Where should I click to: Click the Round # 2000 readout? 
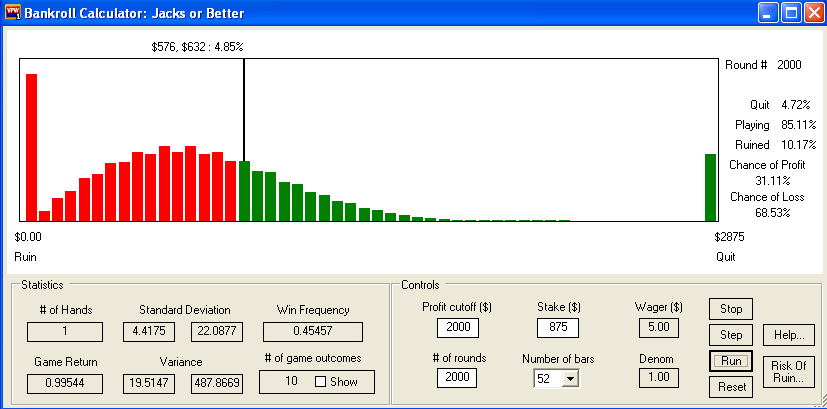(x=763, y=65)
